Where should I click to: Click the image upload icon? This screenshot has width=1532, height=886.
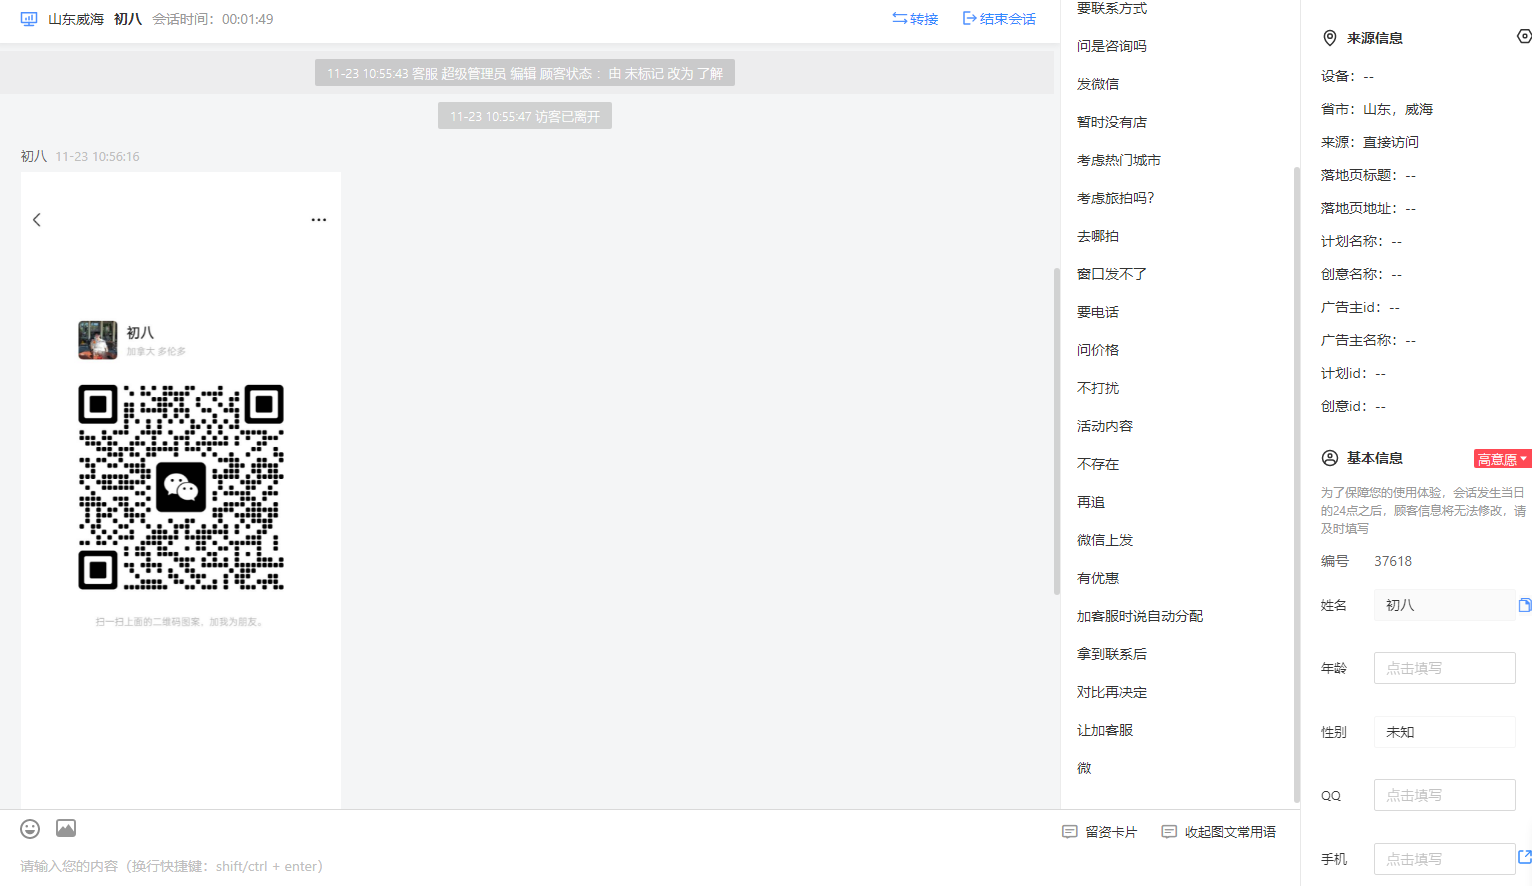pos(66,828)
